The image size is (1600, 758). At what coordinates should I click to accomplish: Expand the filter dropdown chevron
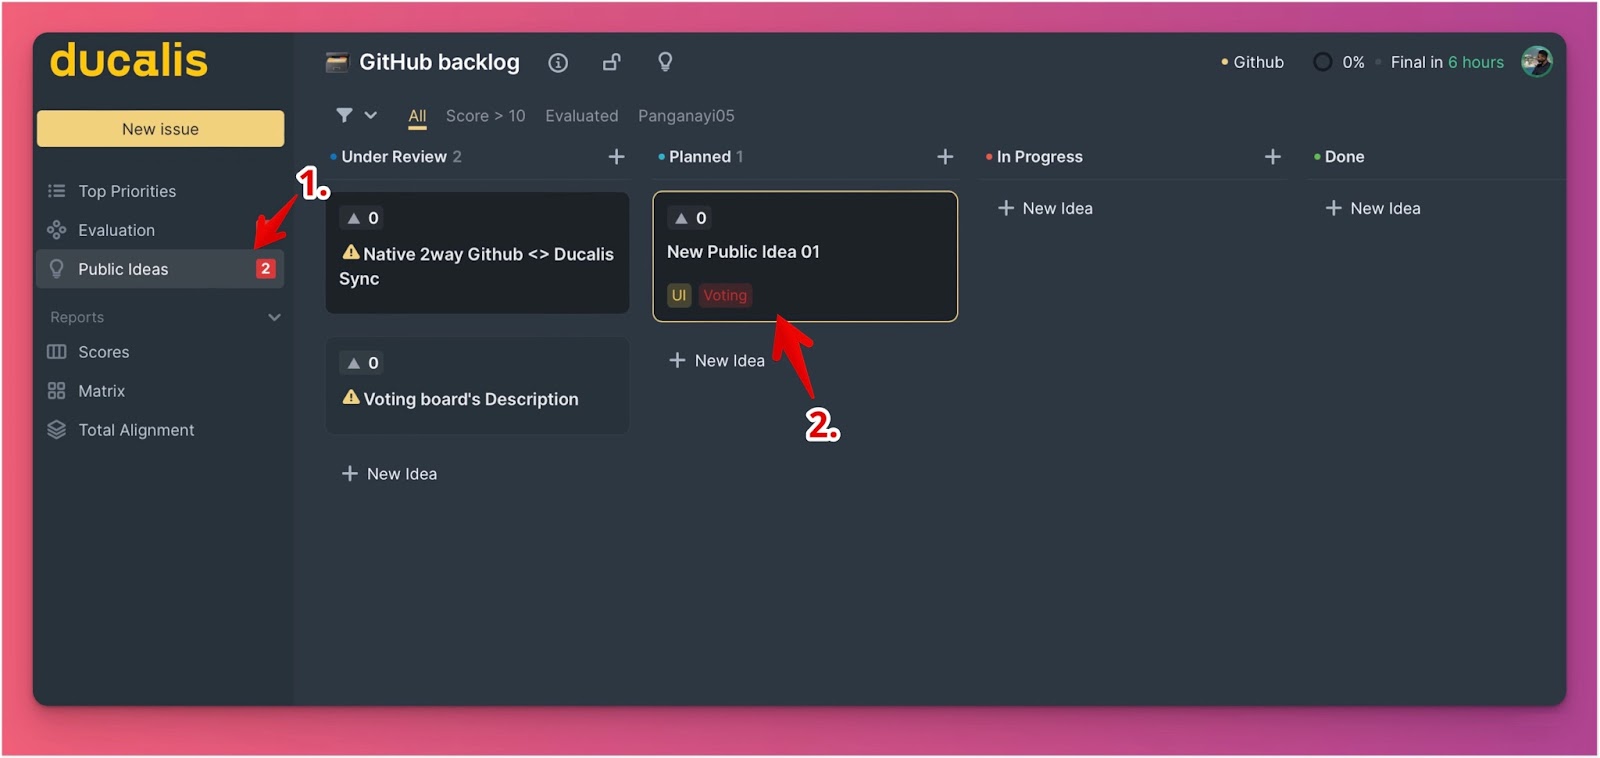[371, 115]
